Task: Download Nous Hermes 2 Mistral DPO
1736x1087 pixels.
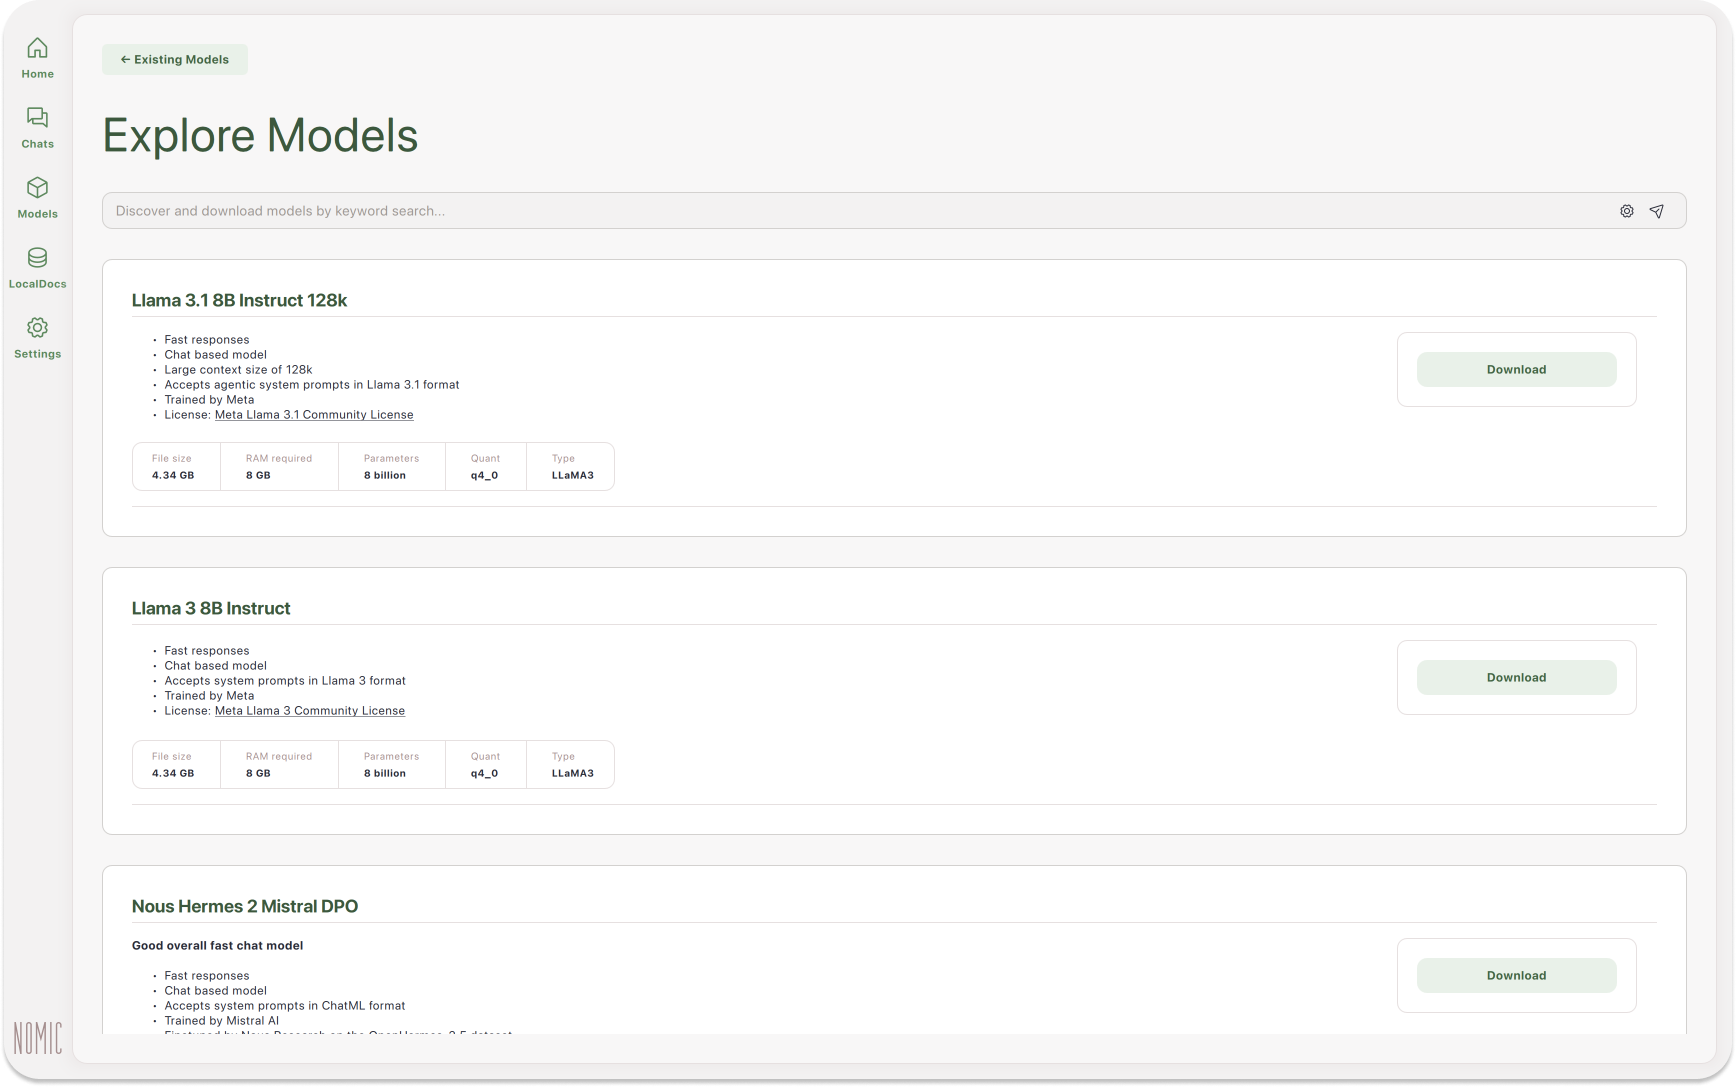Action: point(1516,975)
